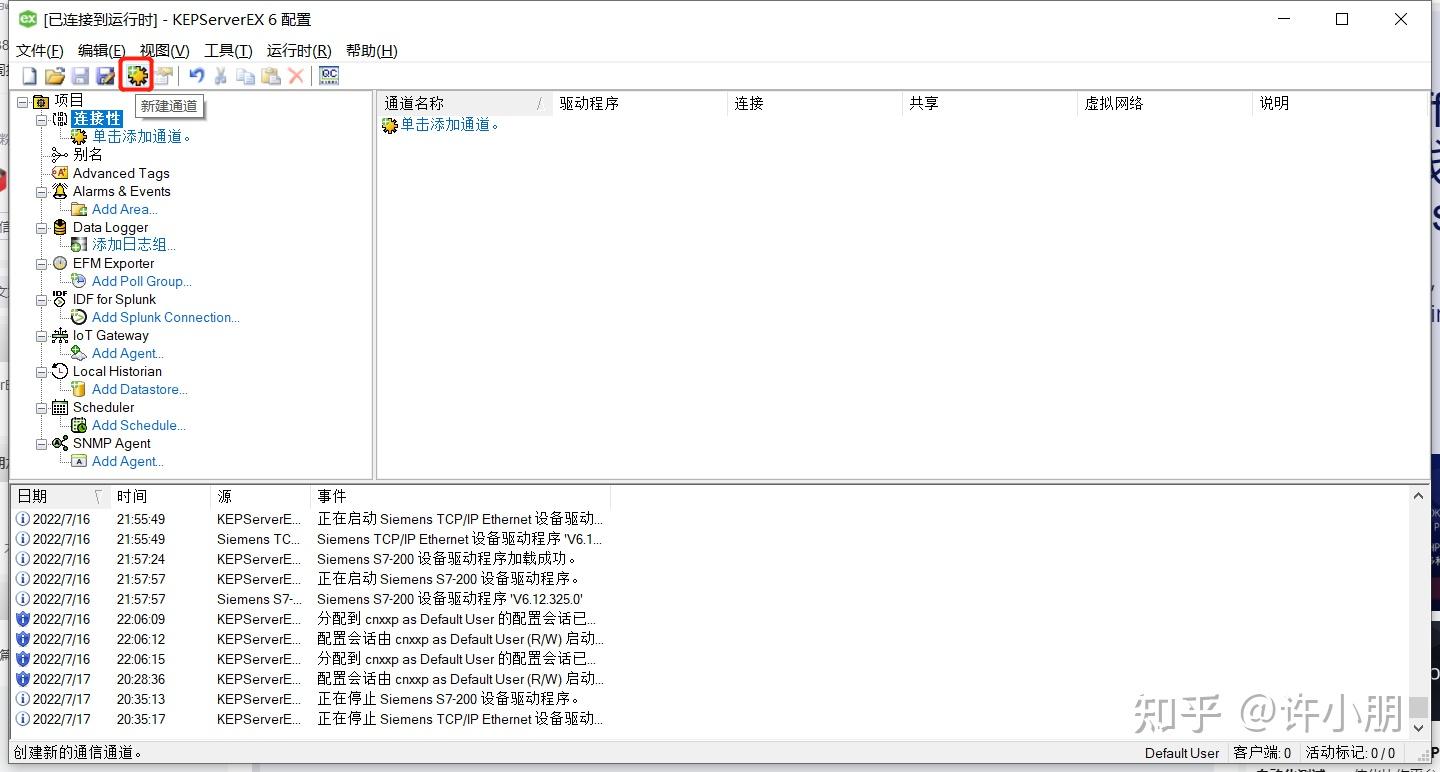Click the Add Splunk Connection link
The image size is (1440, 772).
click(x=165, y=317)
